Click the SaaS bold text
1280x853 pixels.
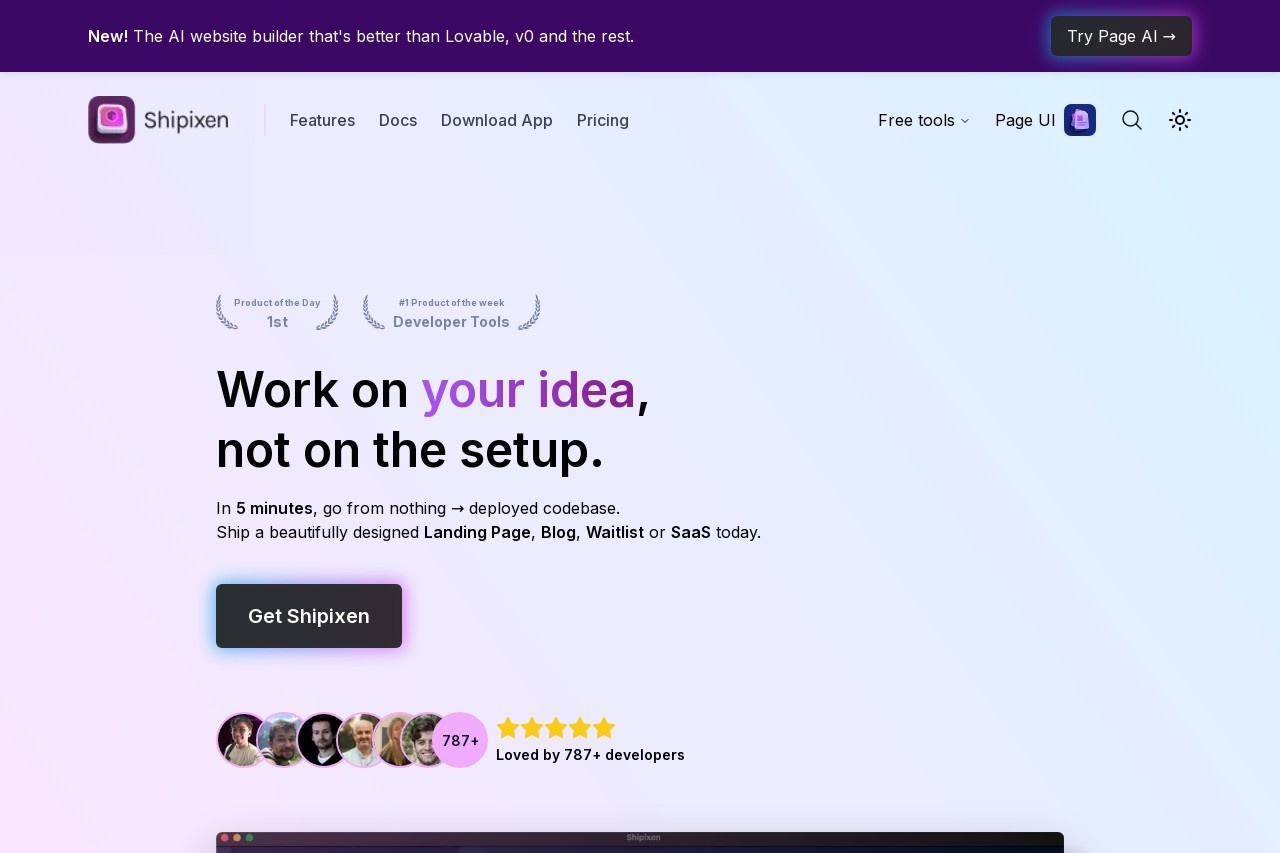pos(691,532)
